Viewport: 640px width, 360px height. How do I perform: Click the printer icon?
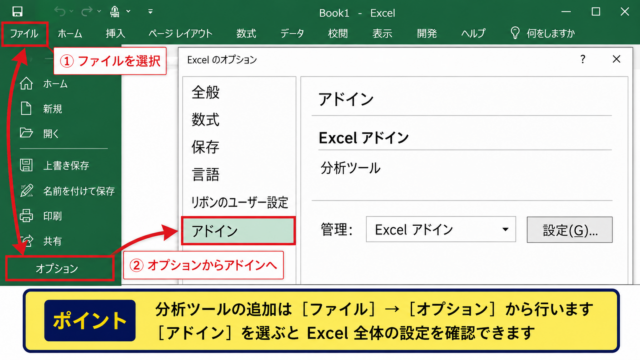(x=26, y=215)
